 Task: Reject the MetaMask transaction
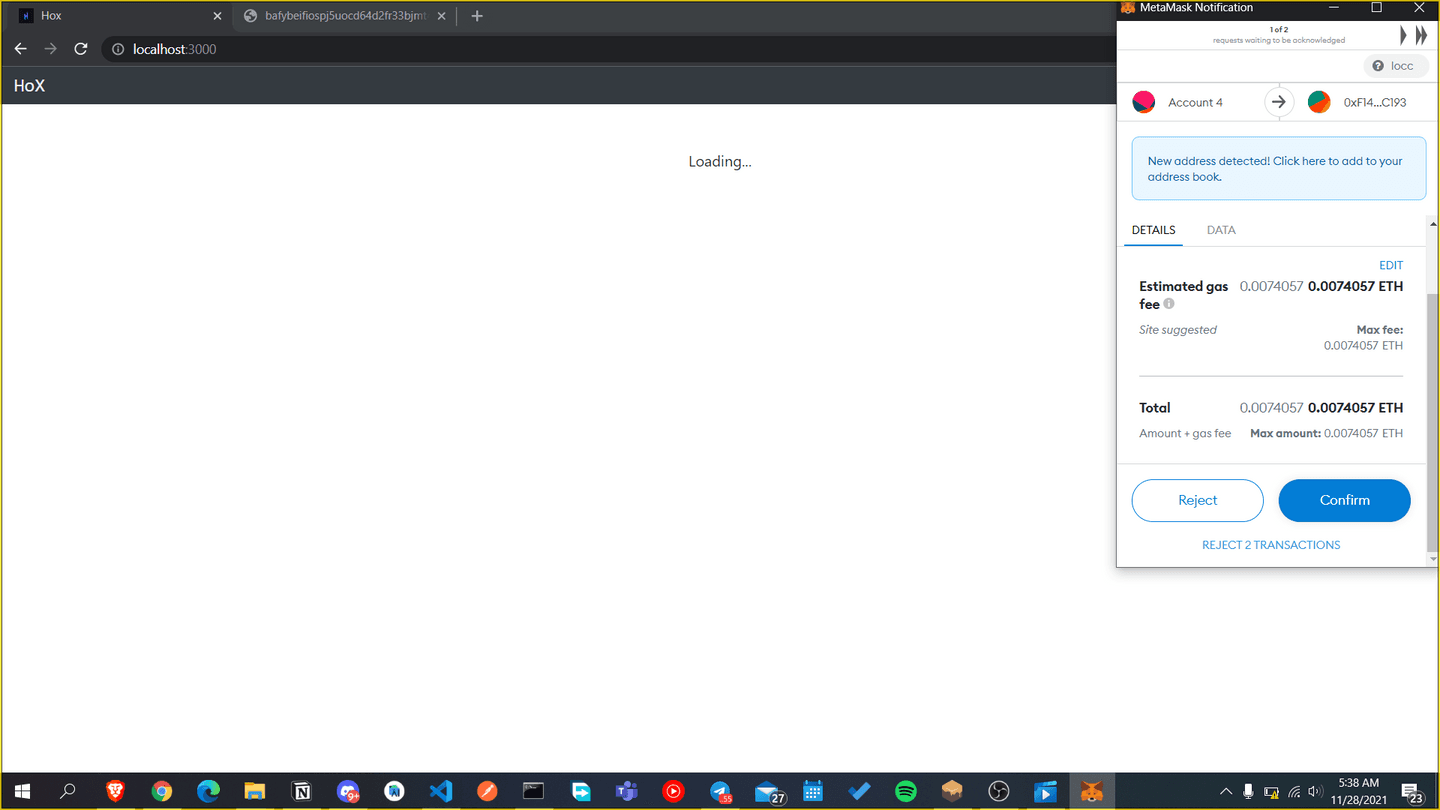(1197, 500)
